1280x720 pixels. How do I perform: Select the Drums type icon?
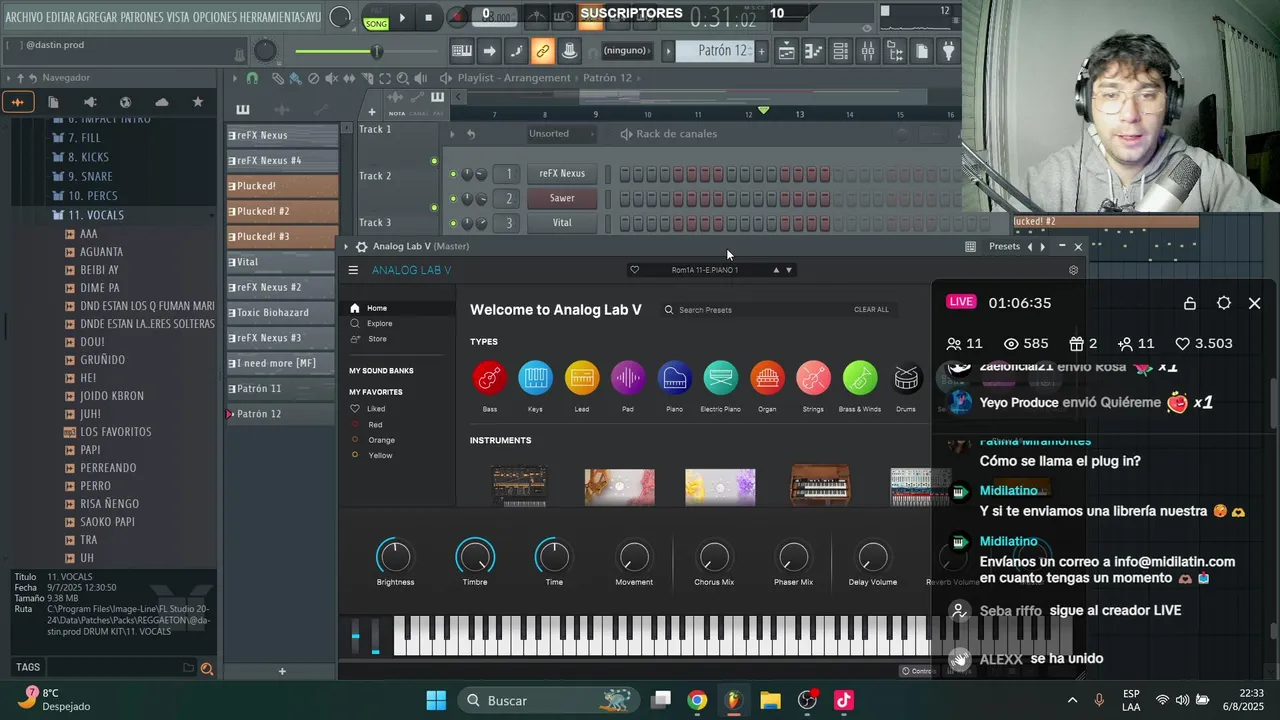coord(906,378)
